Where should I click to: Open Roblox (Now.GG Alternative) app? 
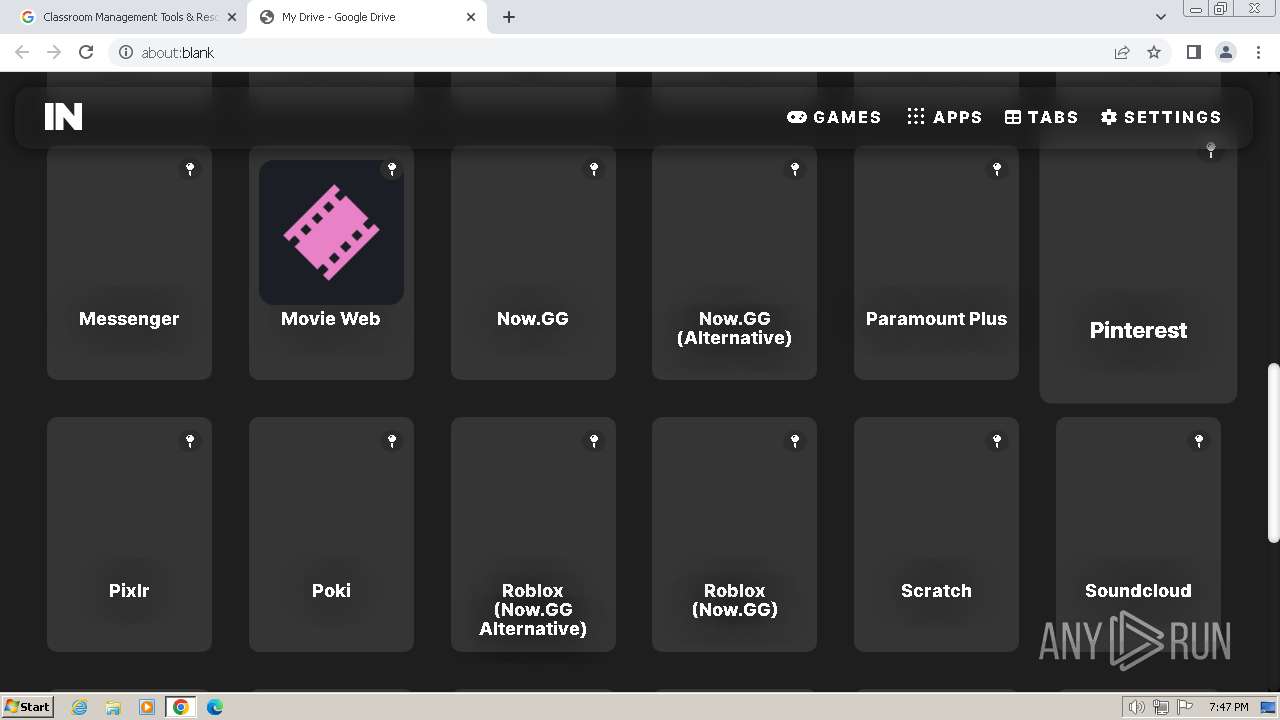pyautogui.click(x=533, y=535)
